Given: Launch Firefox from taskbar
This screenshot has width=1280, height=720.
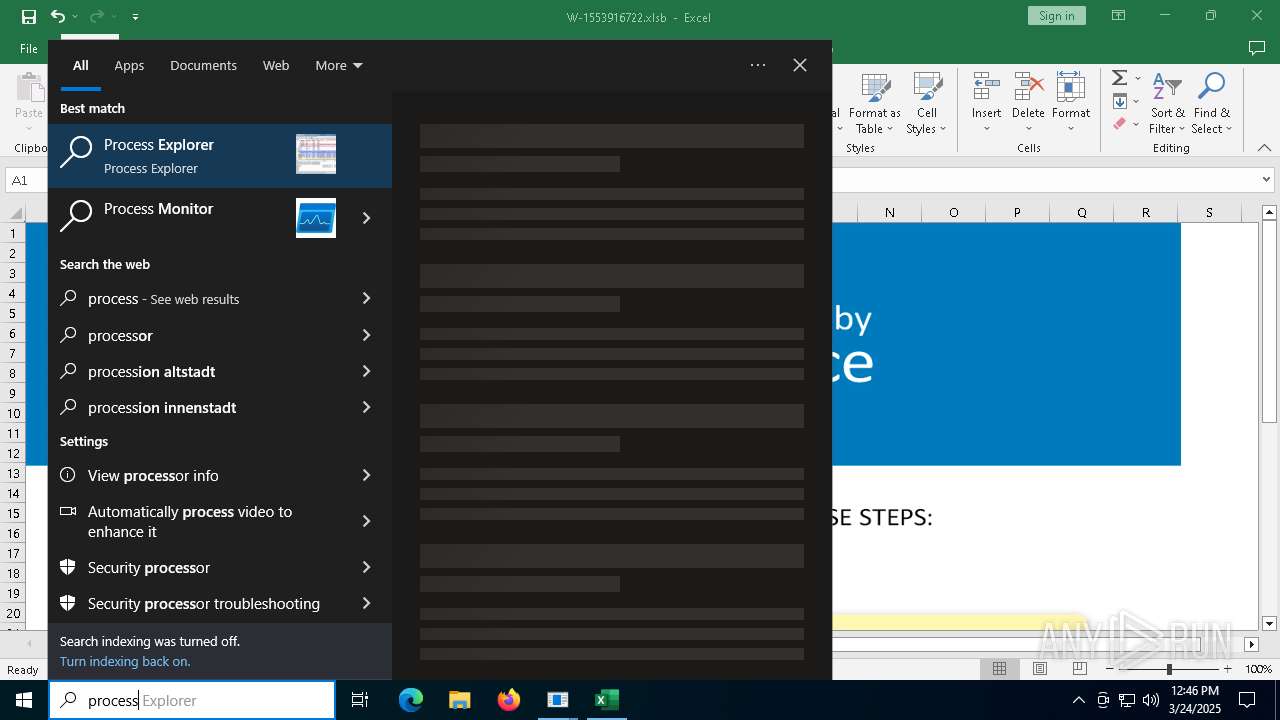Looking at the screenshot, I should 509,700.
